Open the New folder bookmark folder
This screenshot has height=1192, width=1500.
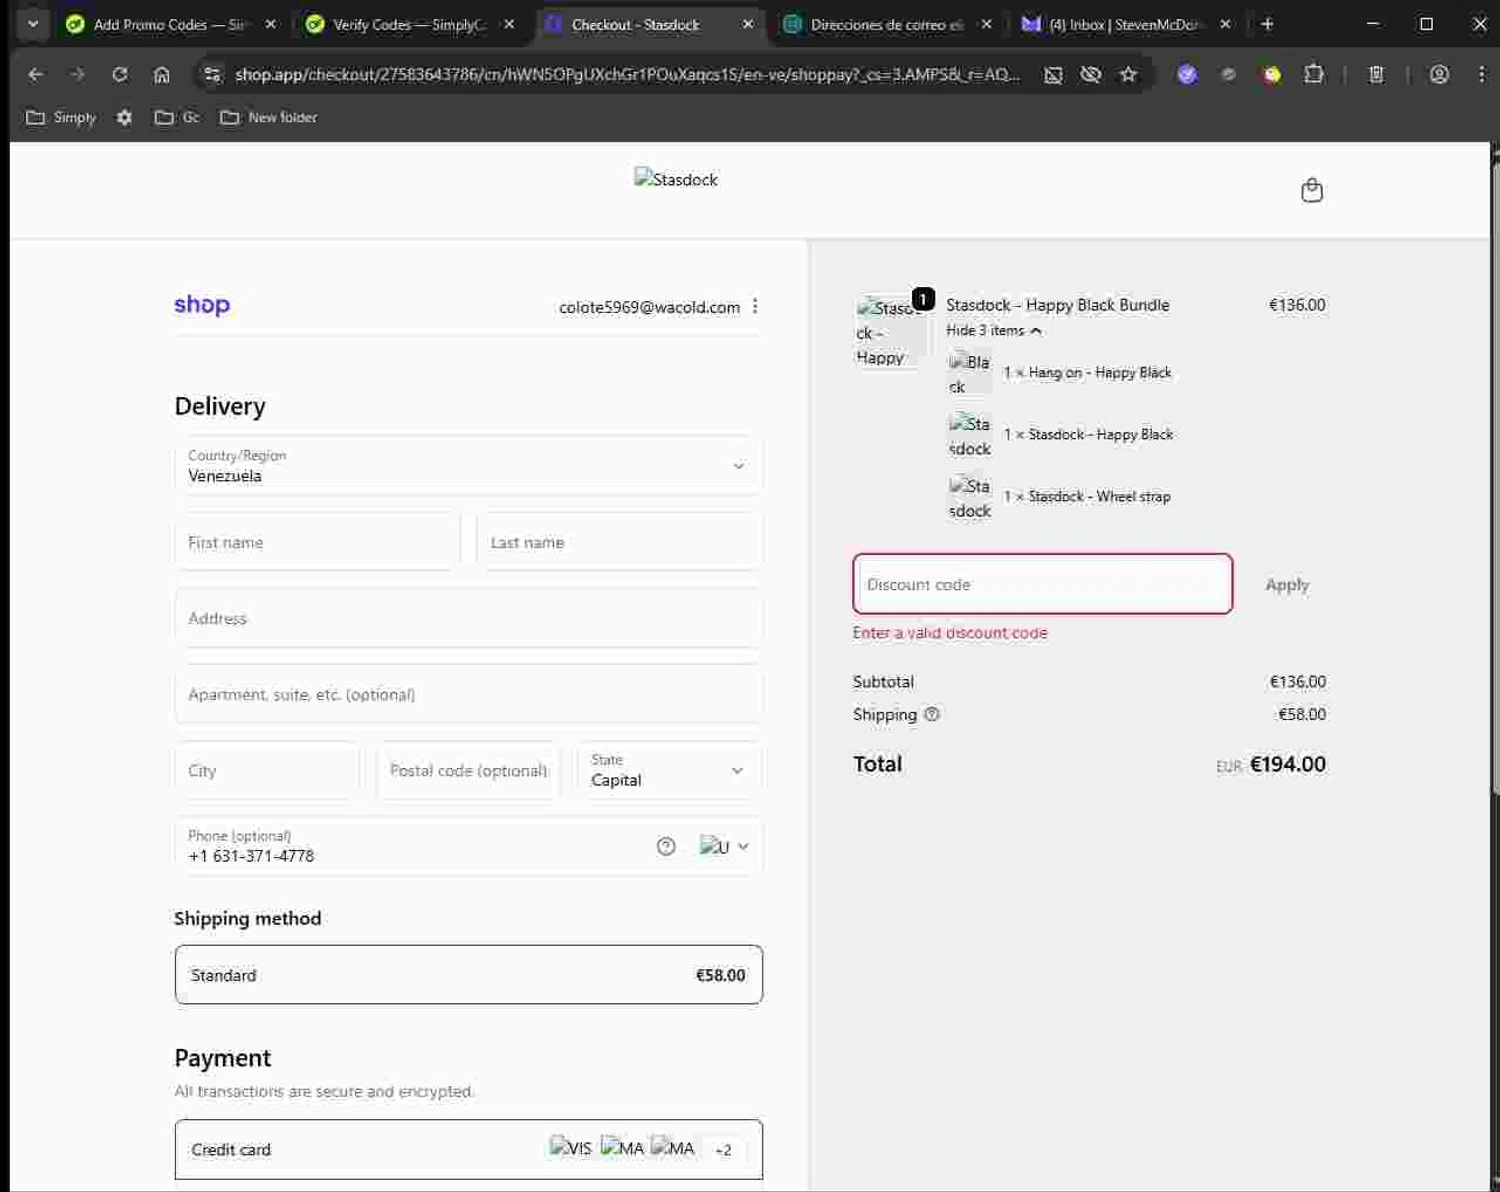click(x=269, y=117)
